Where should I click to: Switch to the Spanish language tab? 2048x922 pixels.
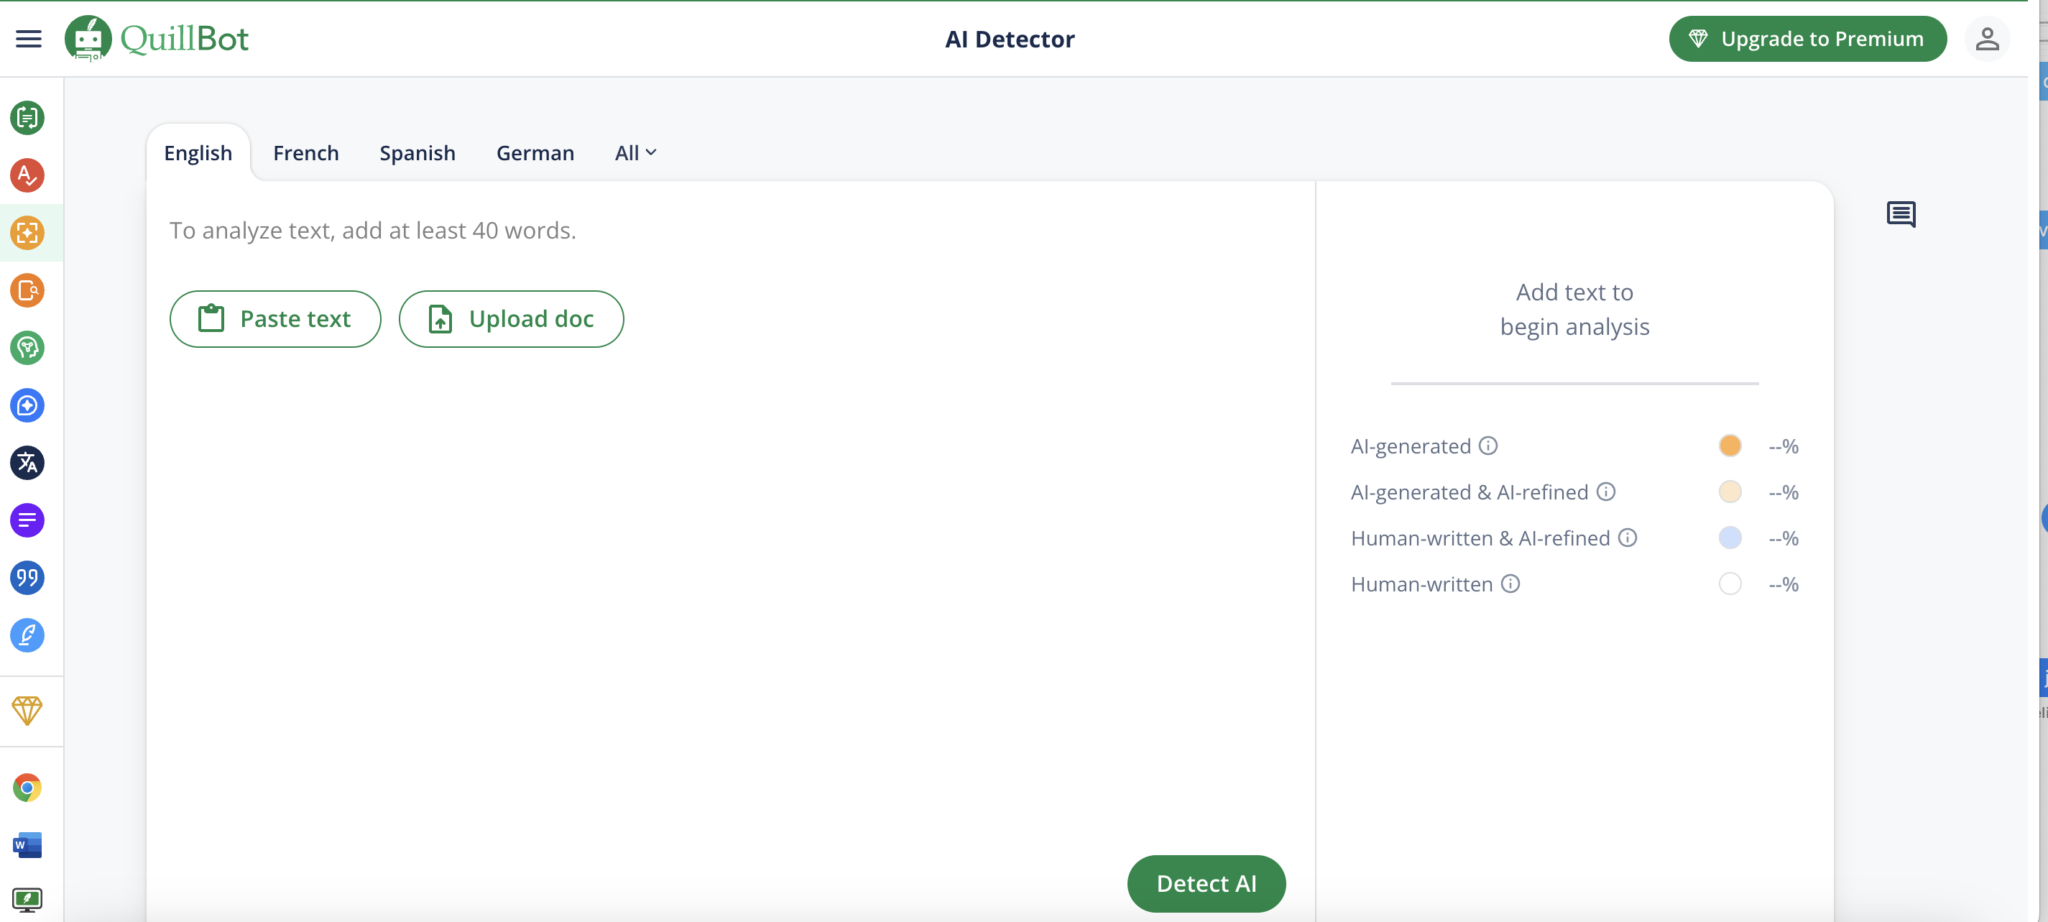(x=417, y=153)
